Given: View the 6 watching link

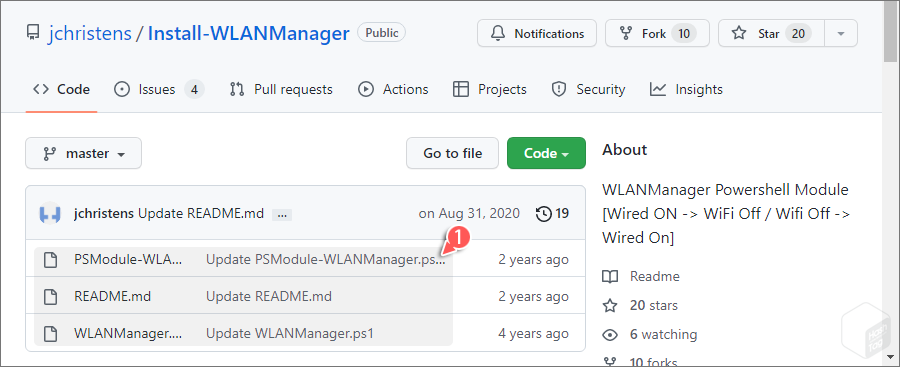Looking at the screenshot, I should 663,334.
